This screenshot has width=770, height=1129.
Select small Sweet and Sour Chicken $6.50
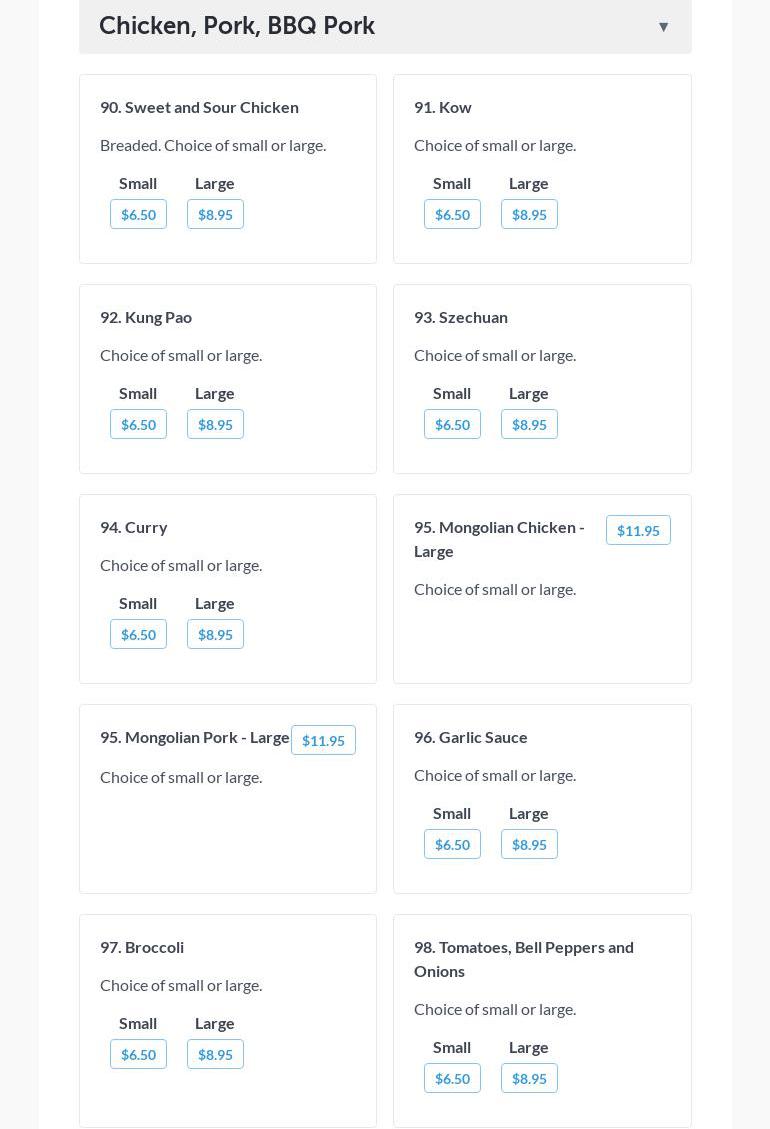138,214
